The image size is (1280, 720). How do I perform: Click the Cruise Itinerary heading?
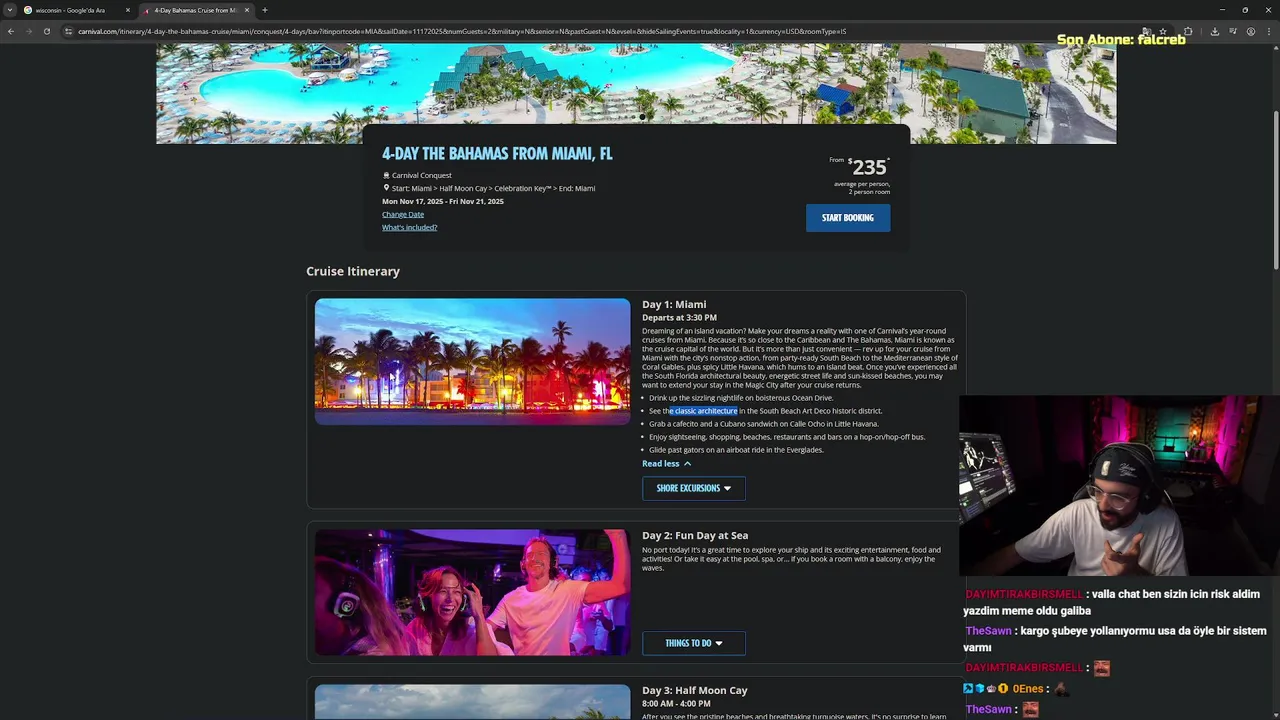pos(353,271)
